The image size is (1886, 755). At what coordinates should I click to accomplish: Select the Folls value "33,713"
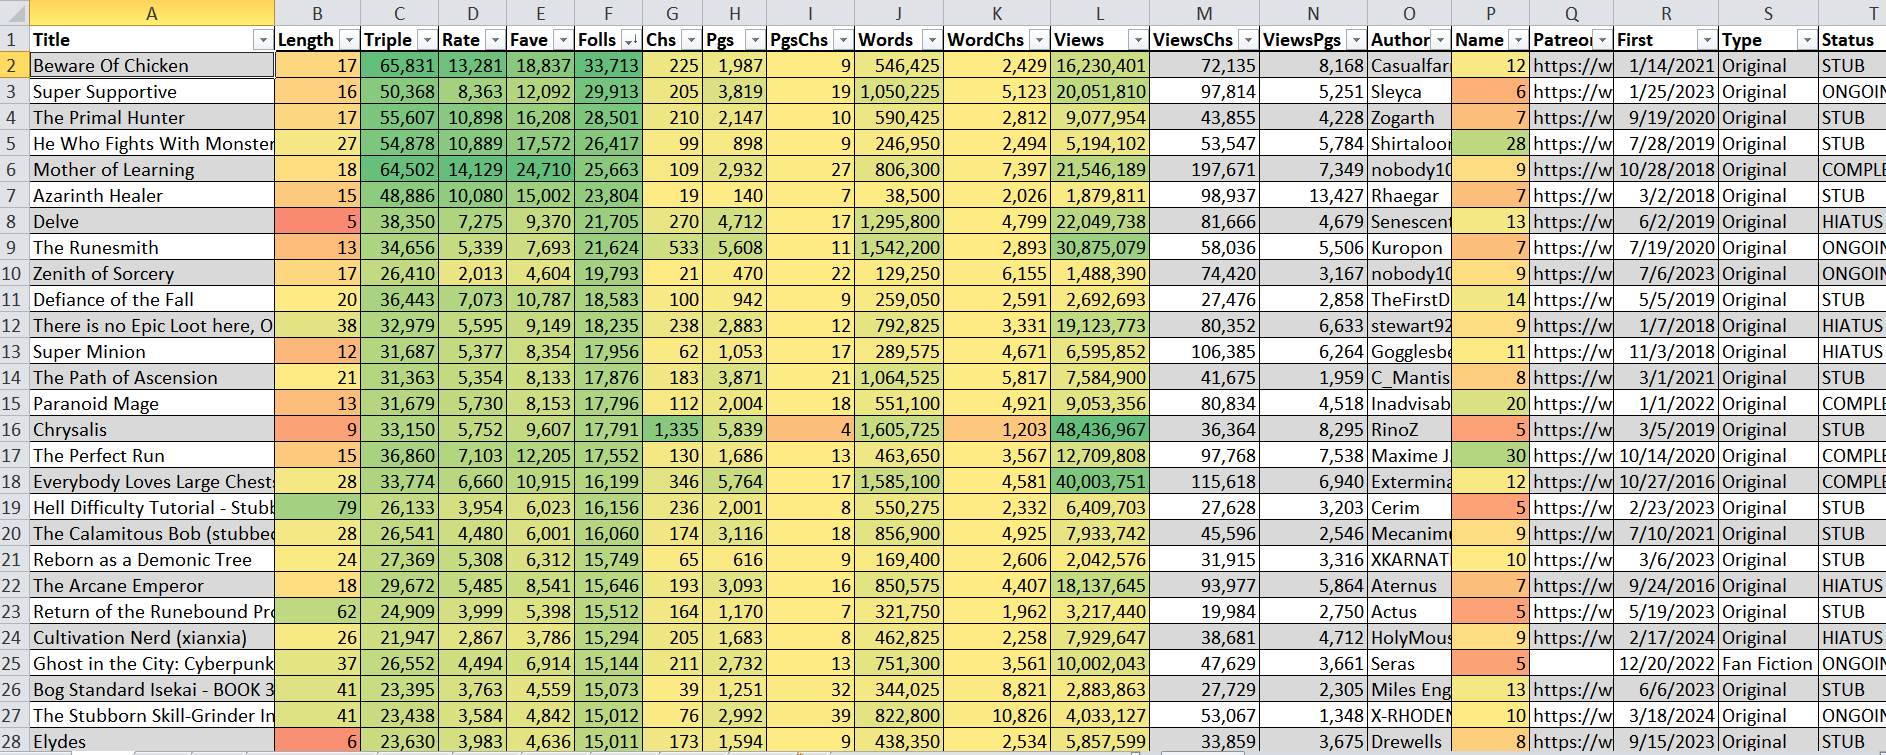pyautogui.click(x=608, y=66)
